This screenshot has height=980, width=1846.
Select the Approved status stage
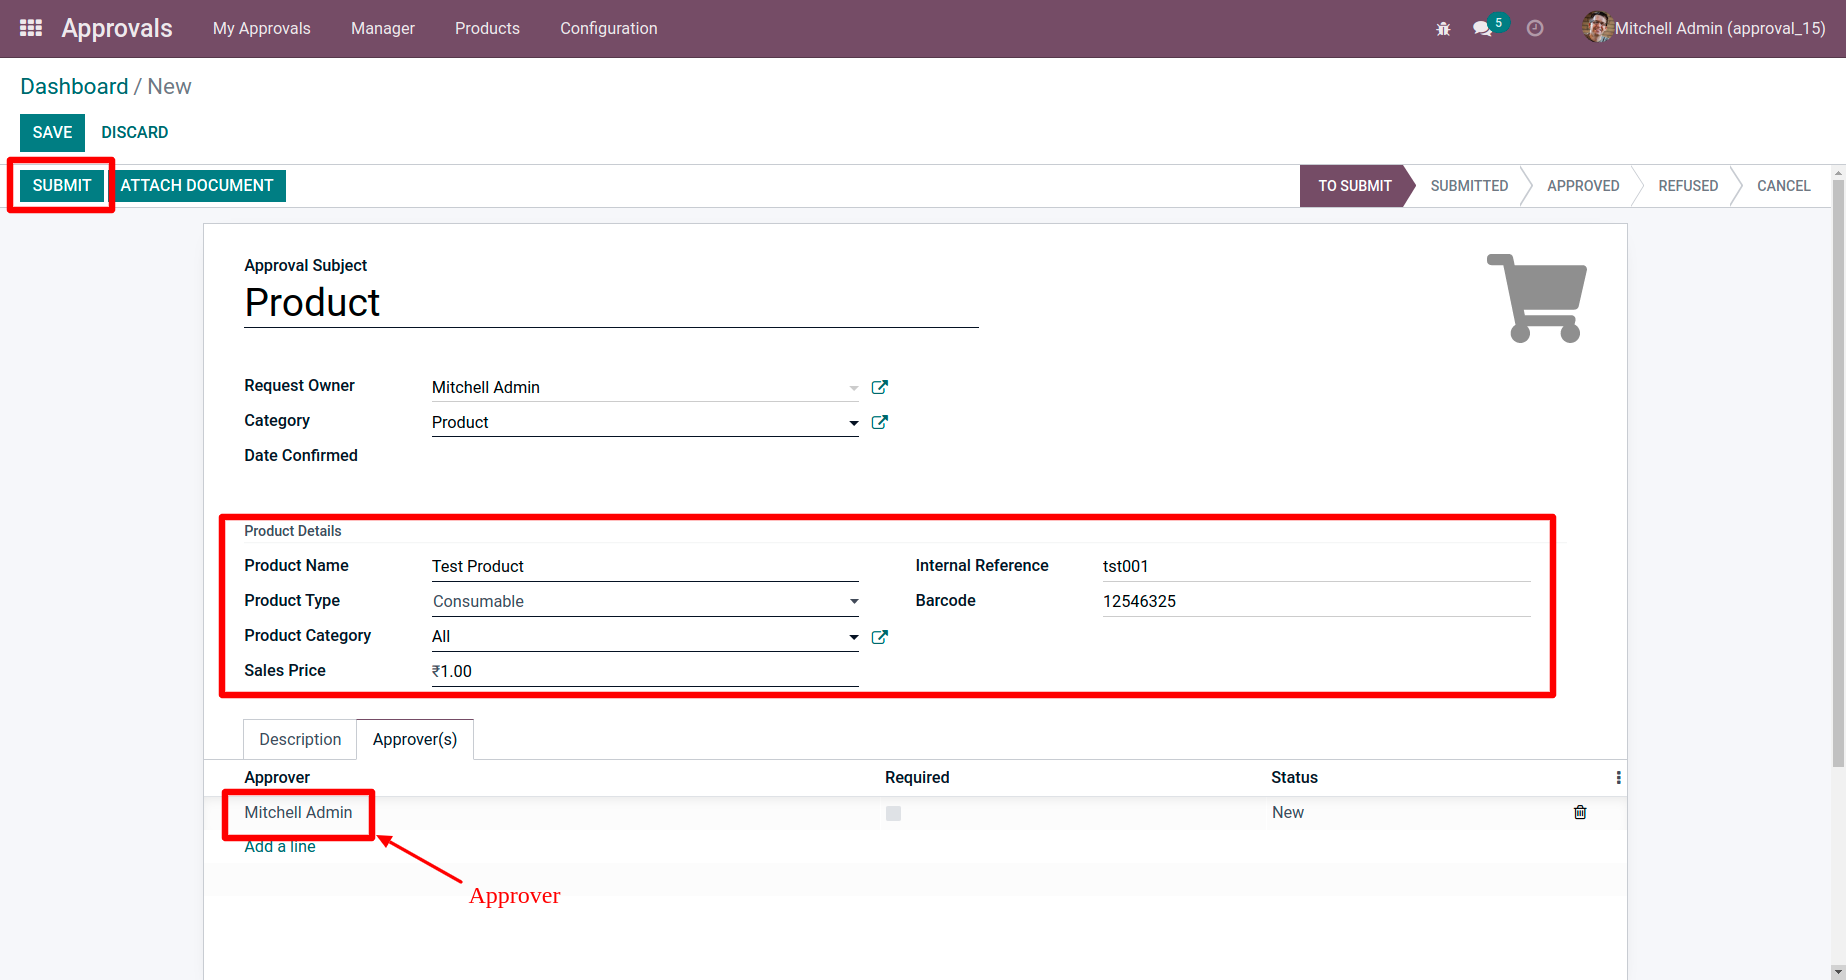[1583, 186]
